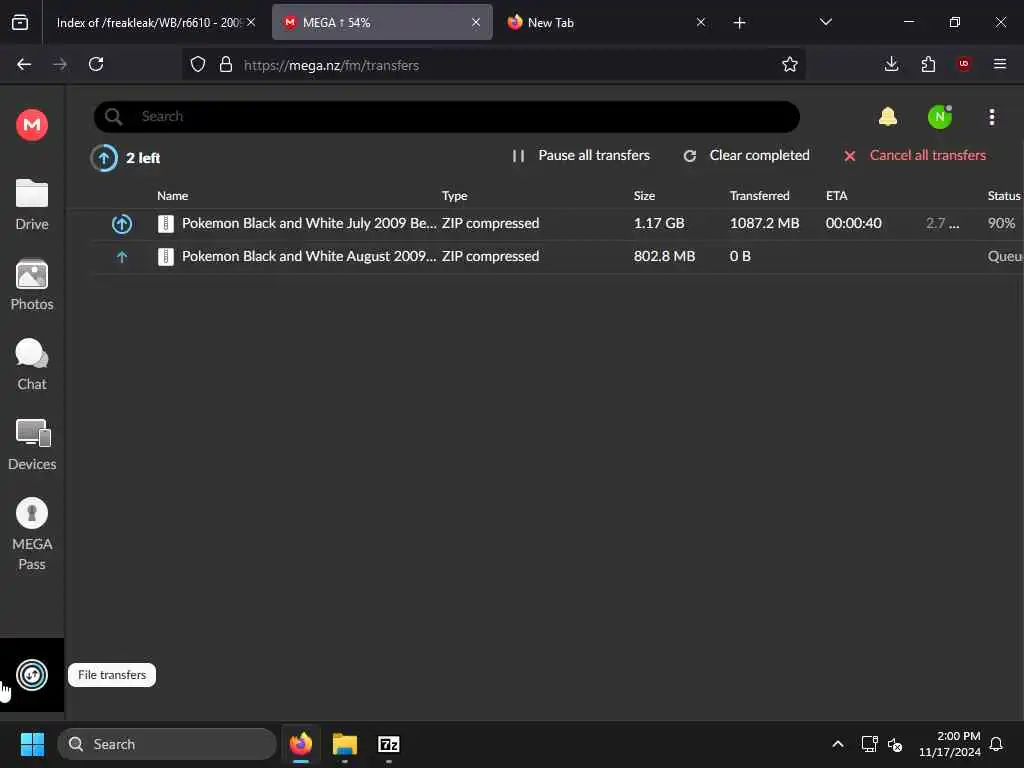Viewport: 1024px width, 768px height.
Task: Clear completed transfers
Action: tap(746, 155)
